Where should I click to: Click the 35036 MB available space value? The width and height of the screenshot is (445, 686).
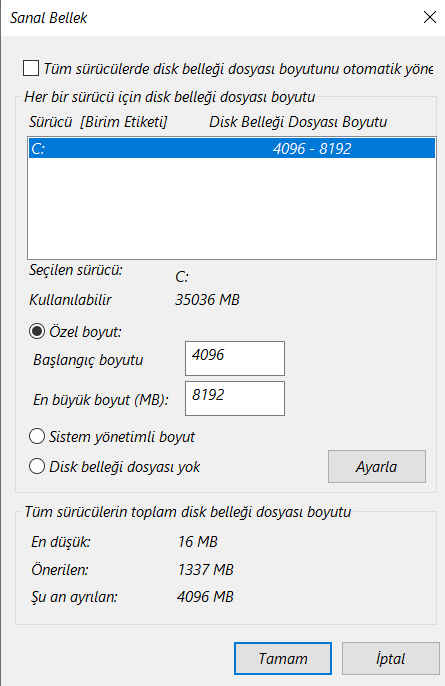click(207, 300)
